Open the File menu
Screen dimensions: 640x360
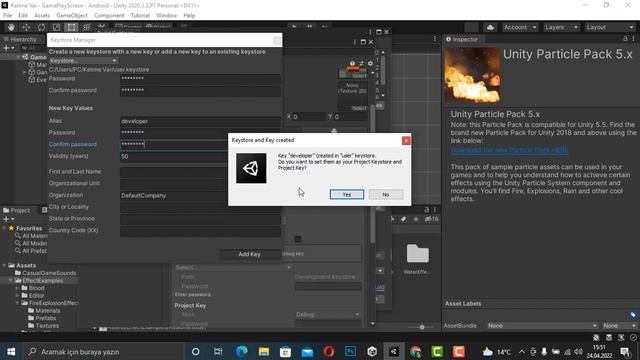(x=7, y=16)
